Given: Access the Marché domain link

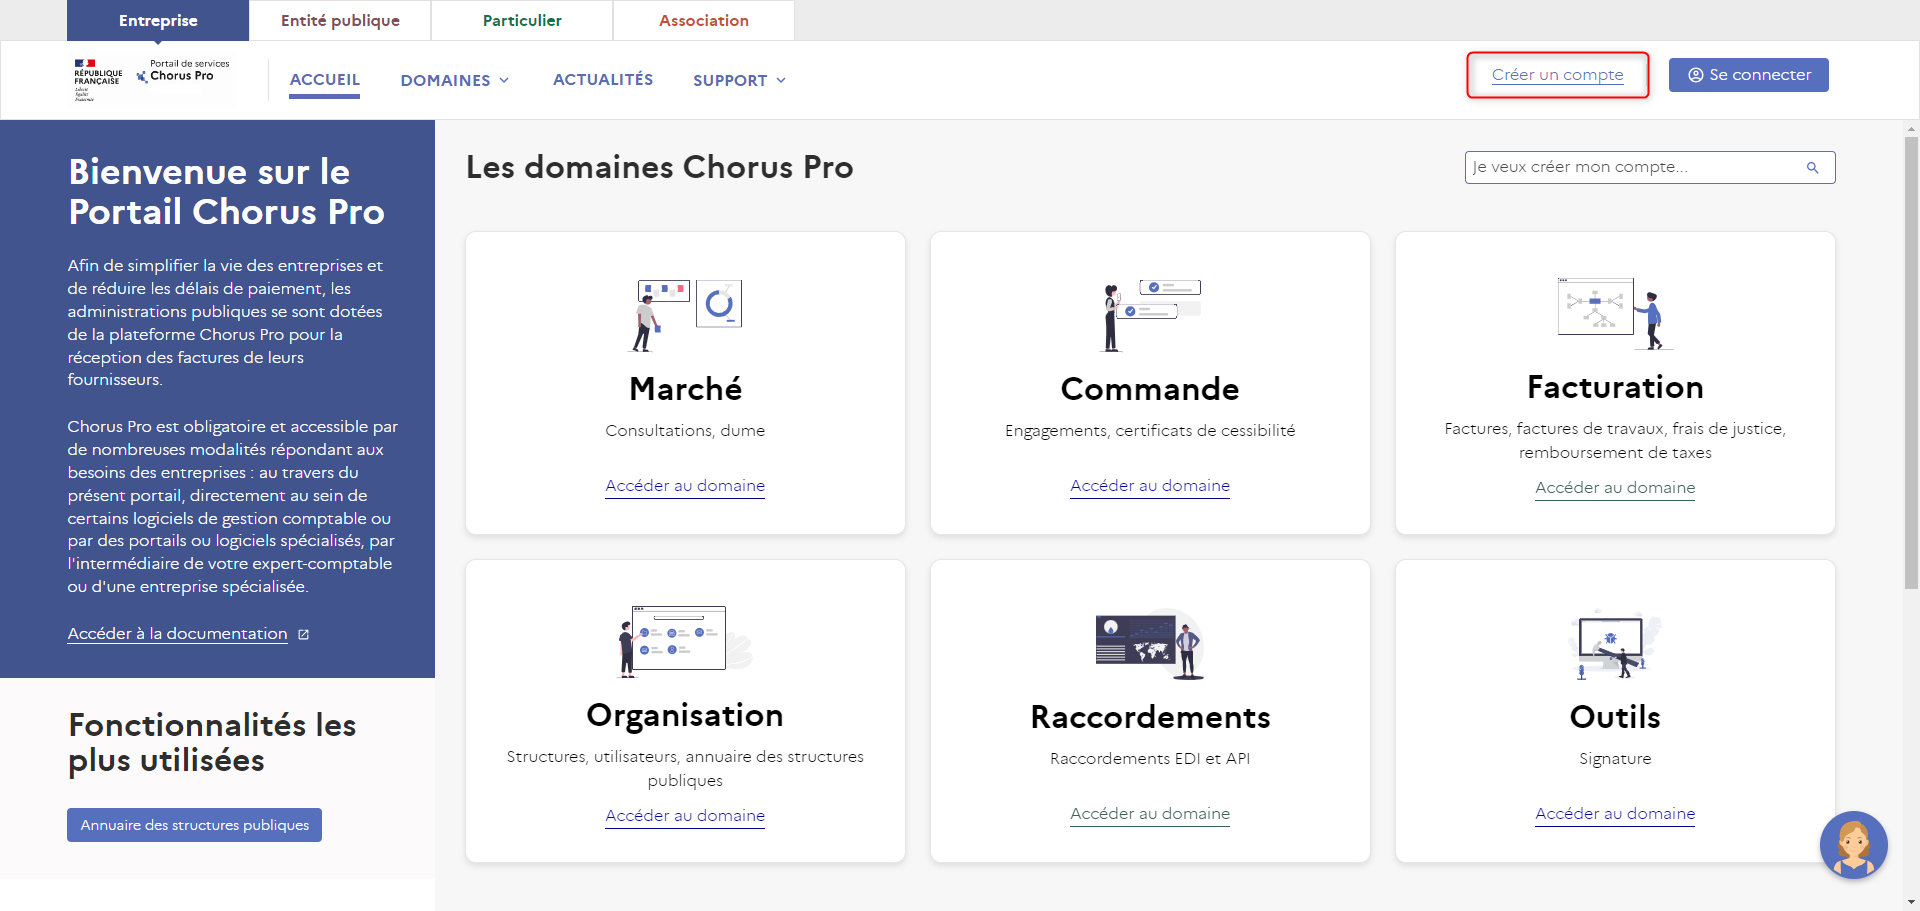Looking at the screenshot, I should pos(685,486).
